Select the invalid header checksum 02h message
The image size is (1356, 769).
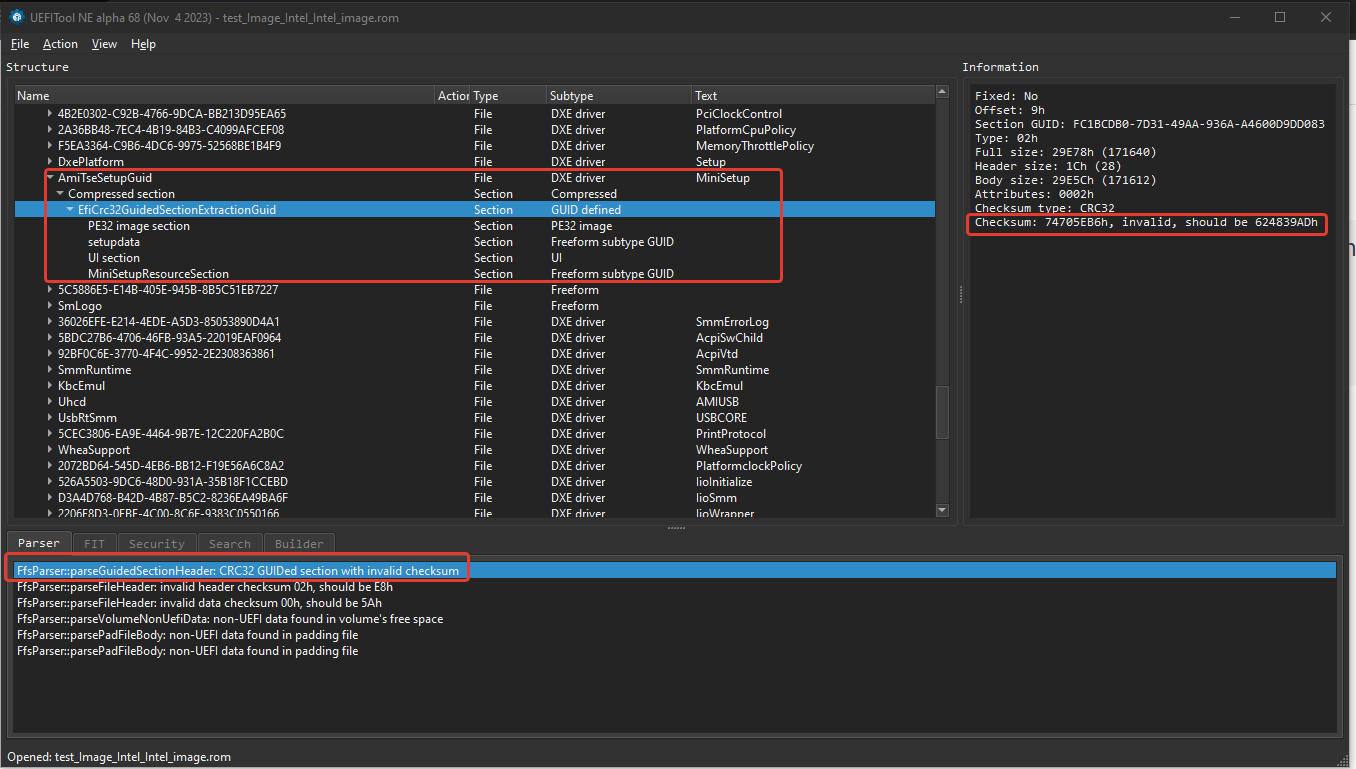click(676, 587)
